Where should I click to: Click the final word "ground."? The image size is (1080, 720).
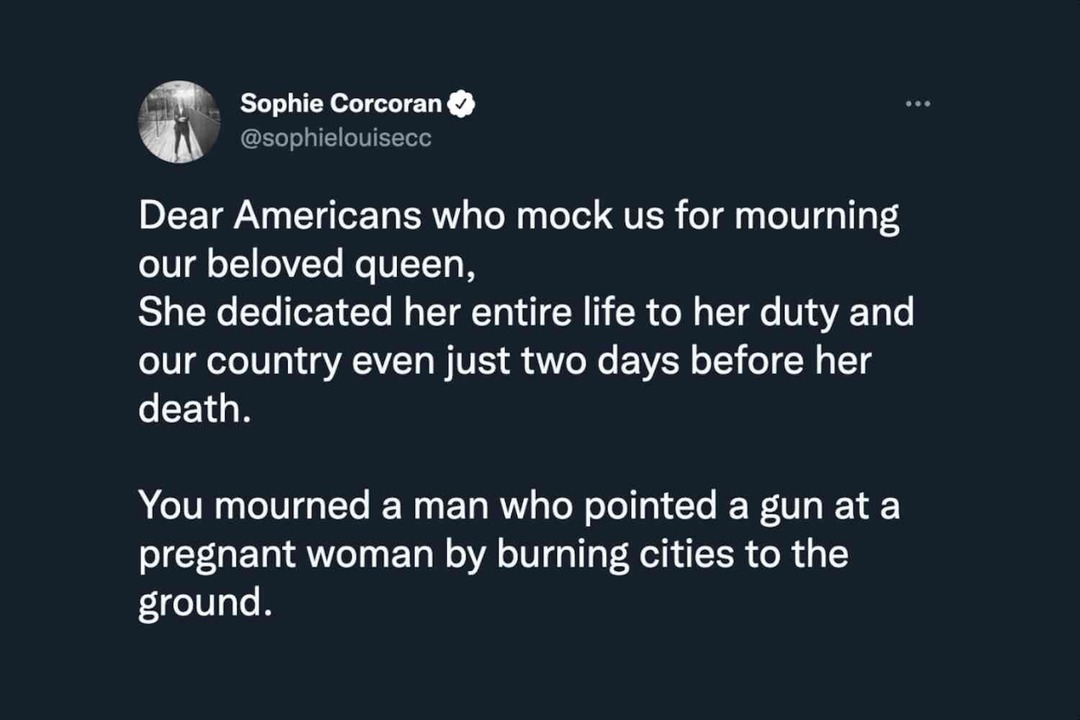tap(204, 604)
